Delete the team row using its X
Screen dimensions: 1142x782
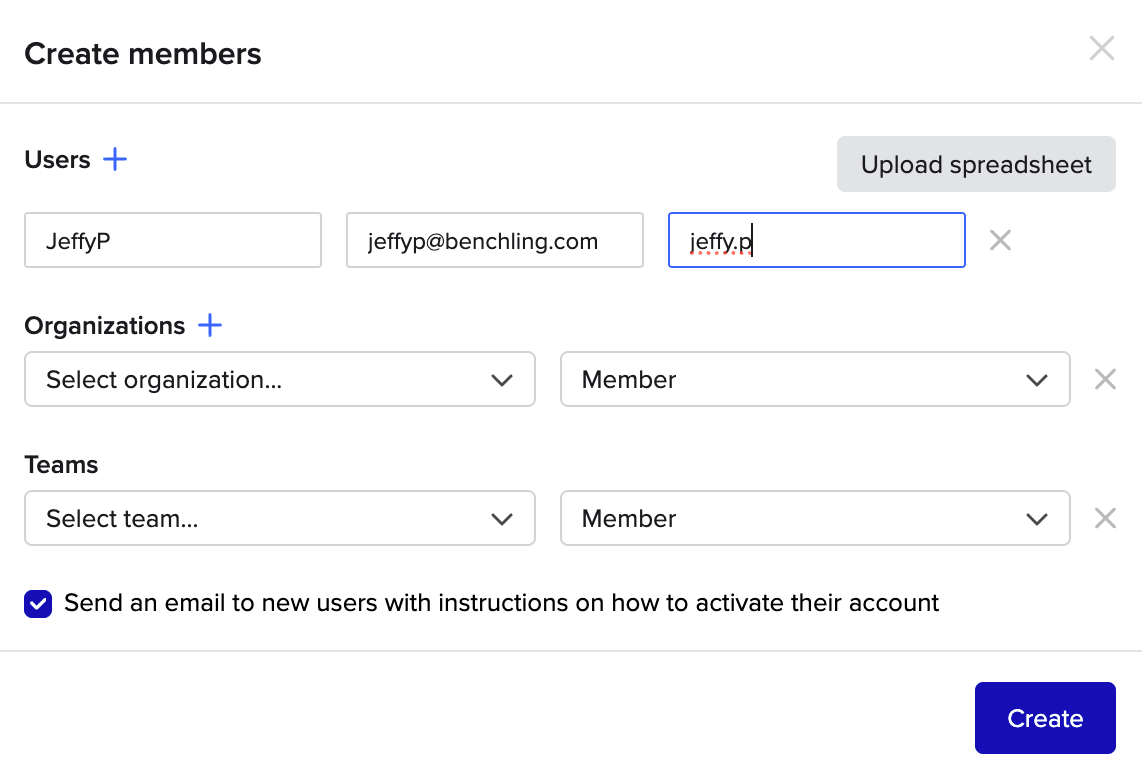point(1105,518)
